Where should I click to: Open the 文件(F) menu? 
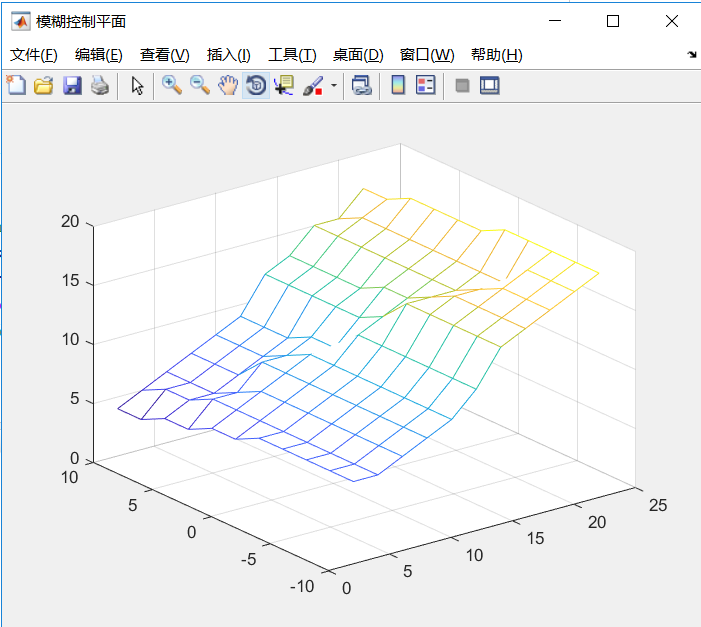(34, 55)
